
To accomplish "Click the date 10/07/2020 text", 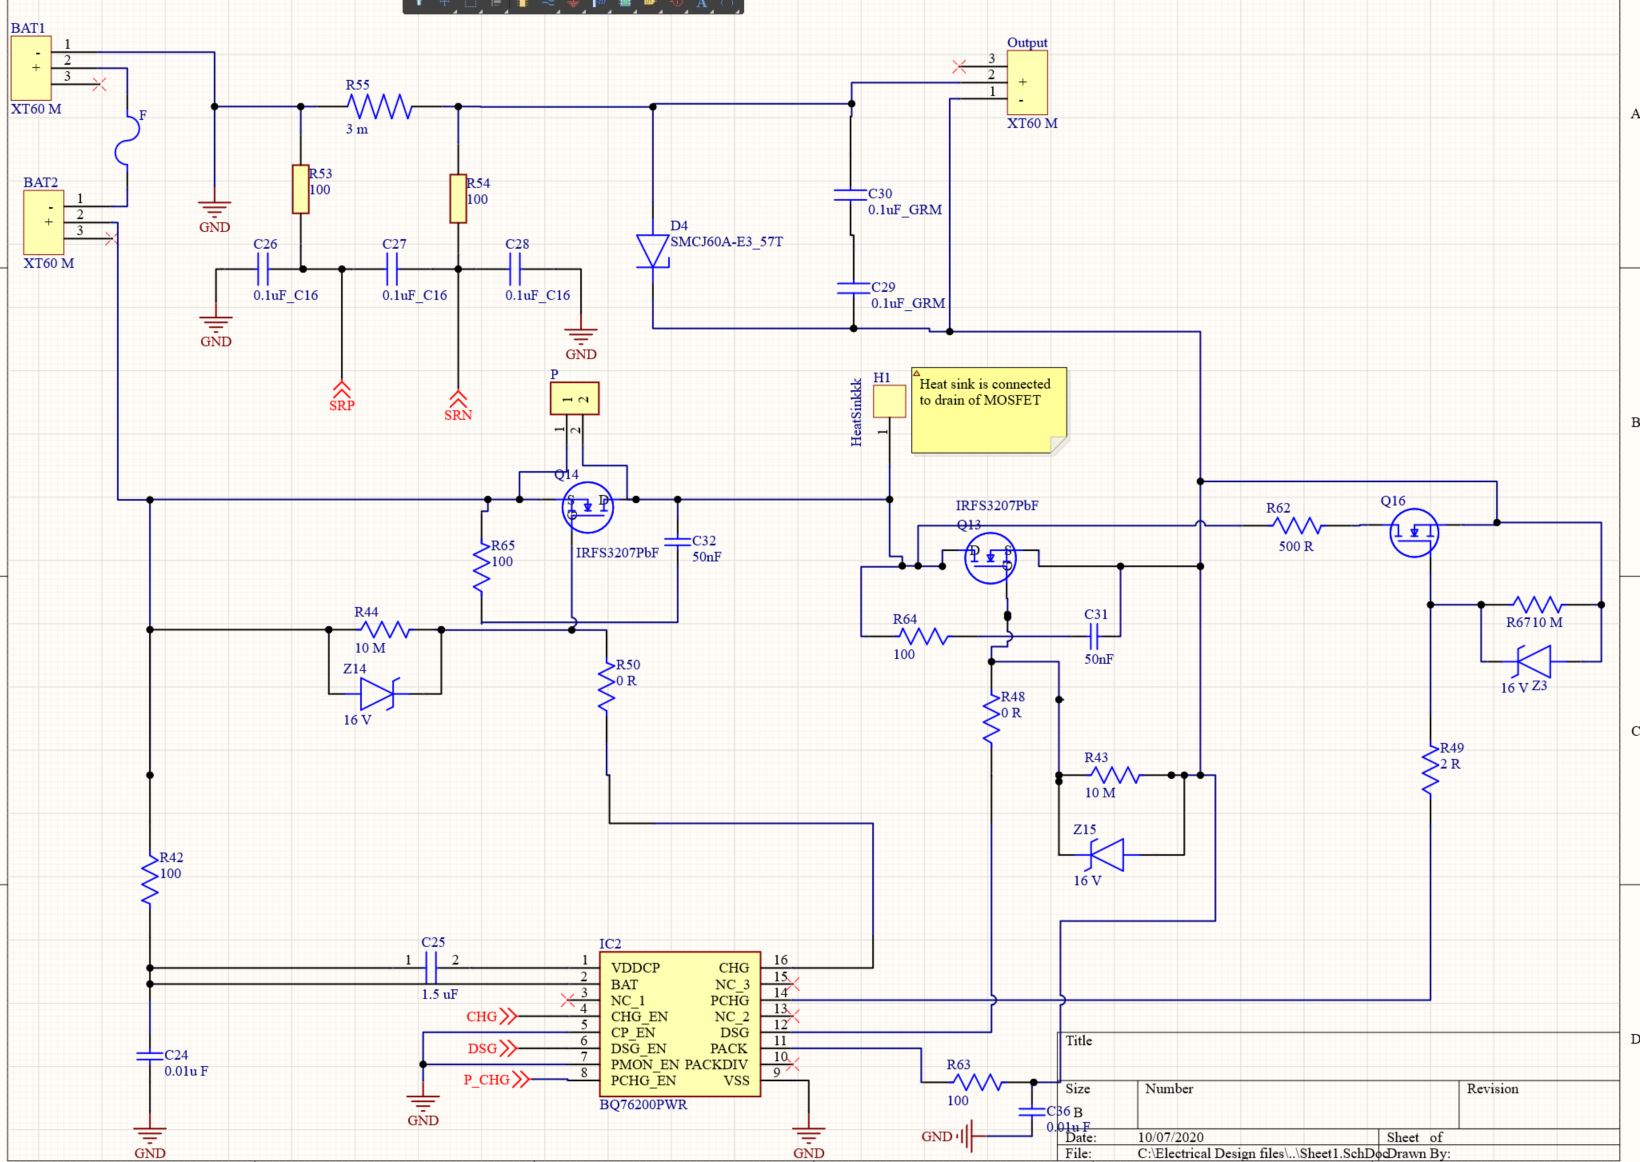I will point(1171,1137).
